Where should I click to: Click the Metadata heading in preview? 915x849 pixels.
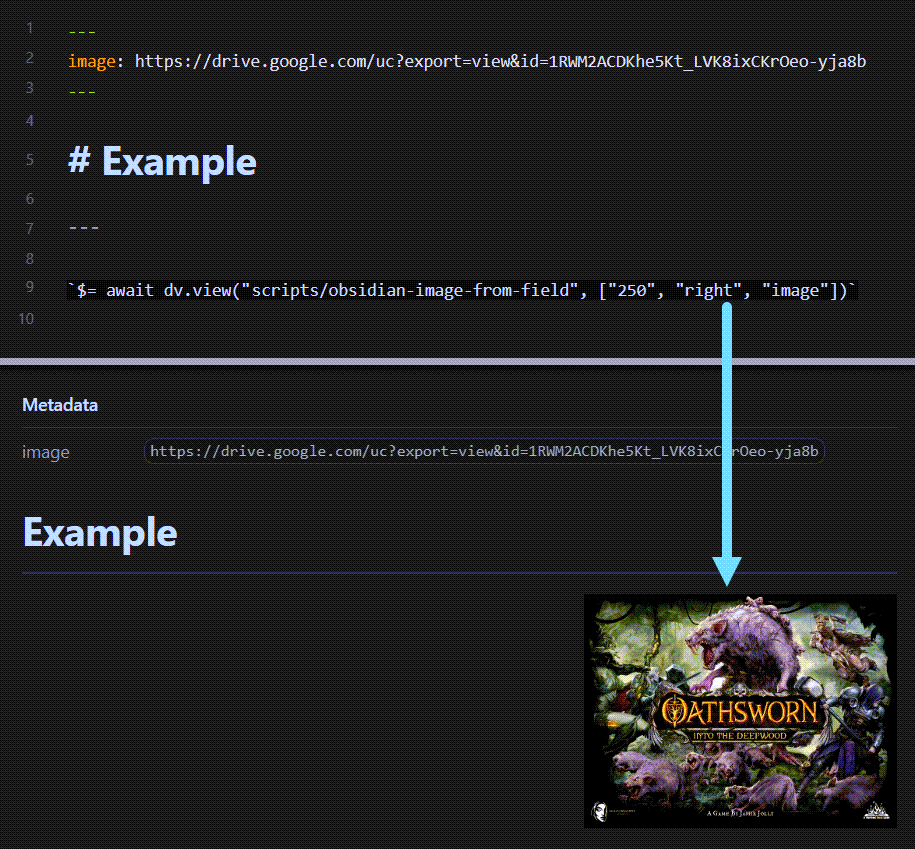click(x=60, y=405)
